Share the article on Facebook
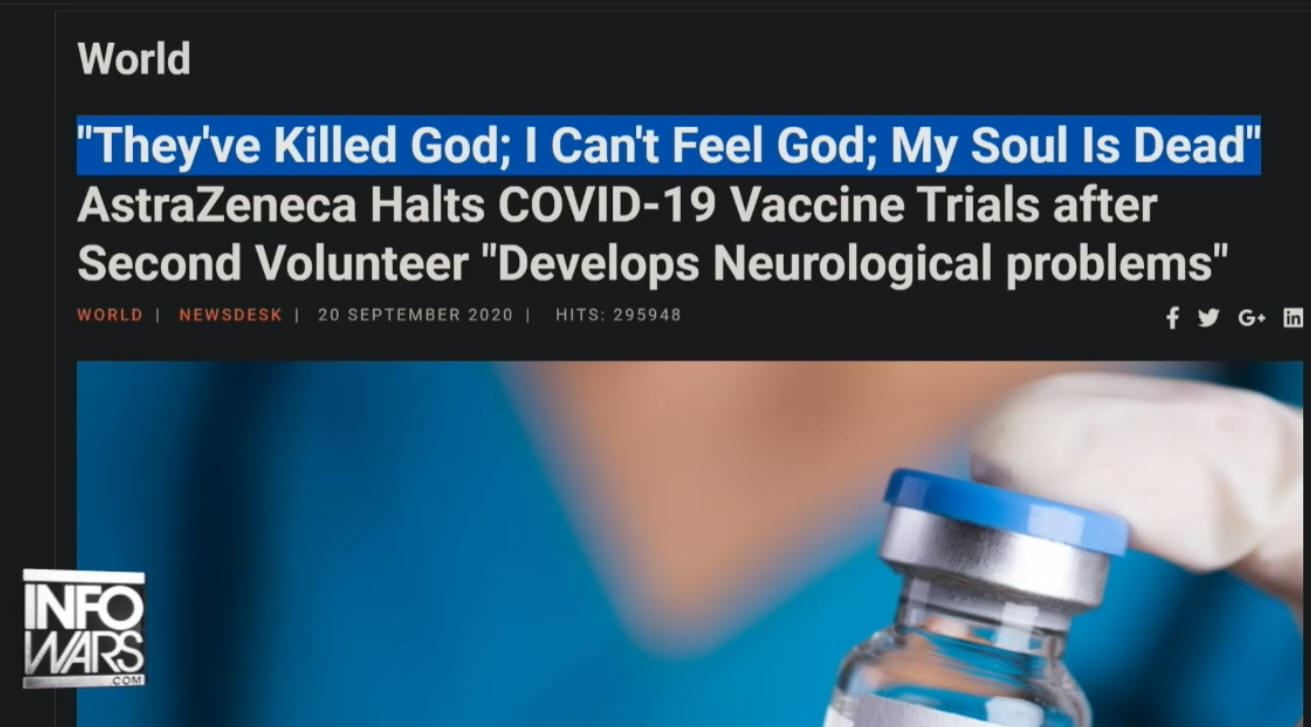The image size is (1311, 727). 1173,318
